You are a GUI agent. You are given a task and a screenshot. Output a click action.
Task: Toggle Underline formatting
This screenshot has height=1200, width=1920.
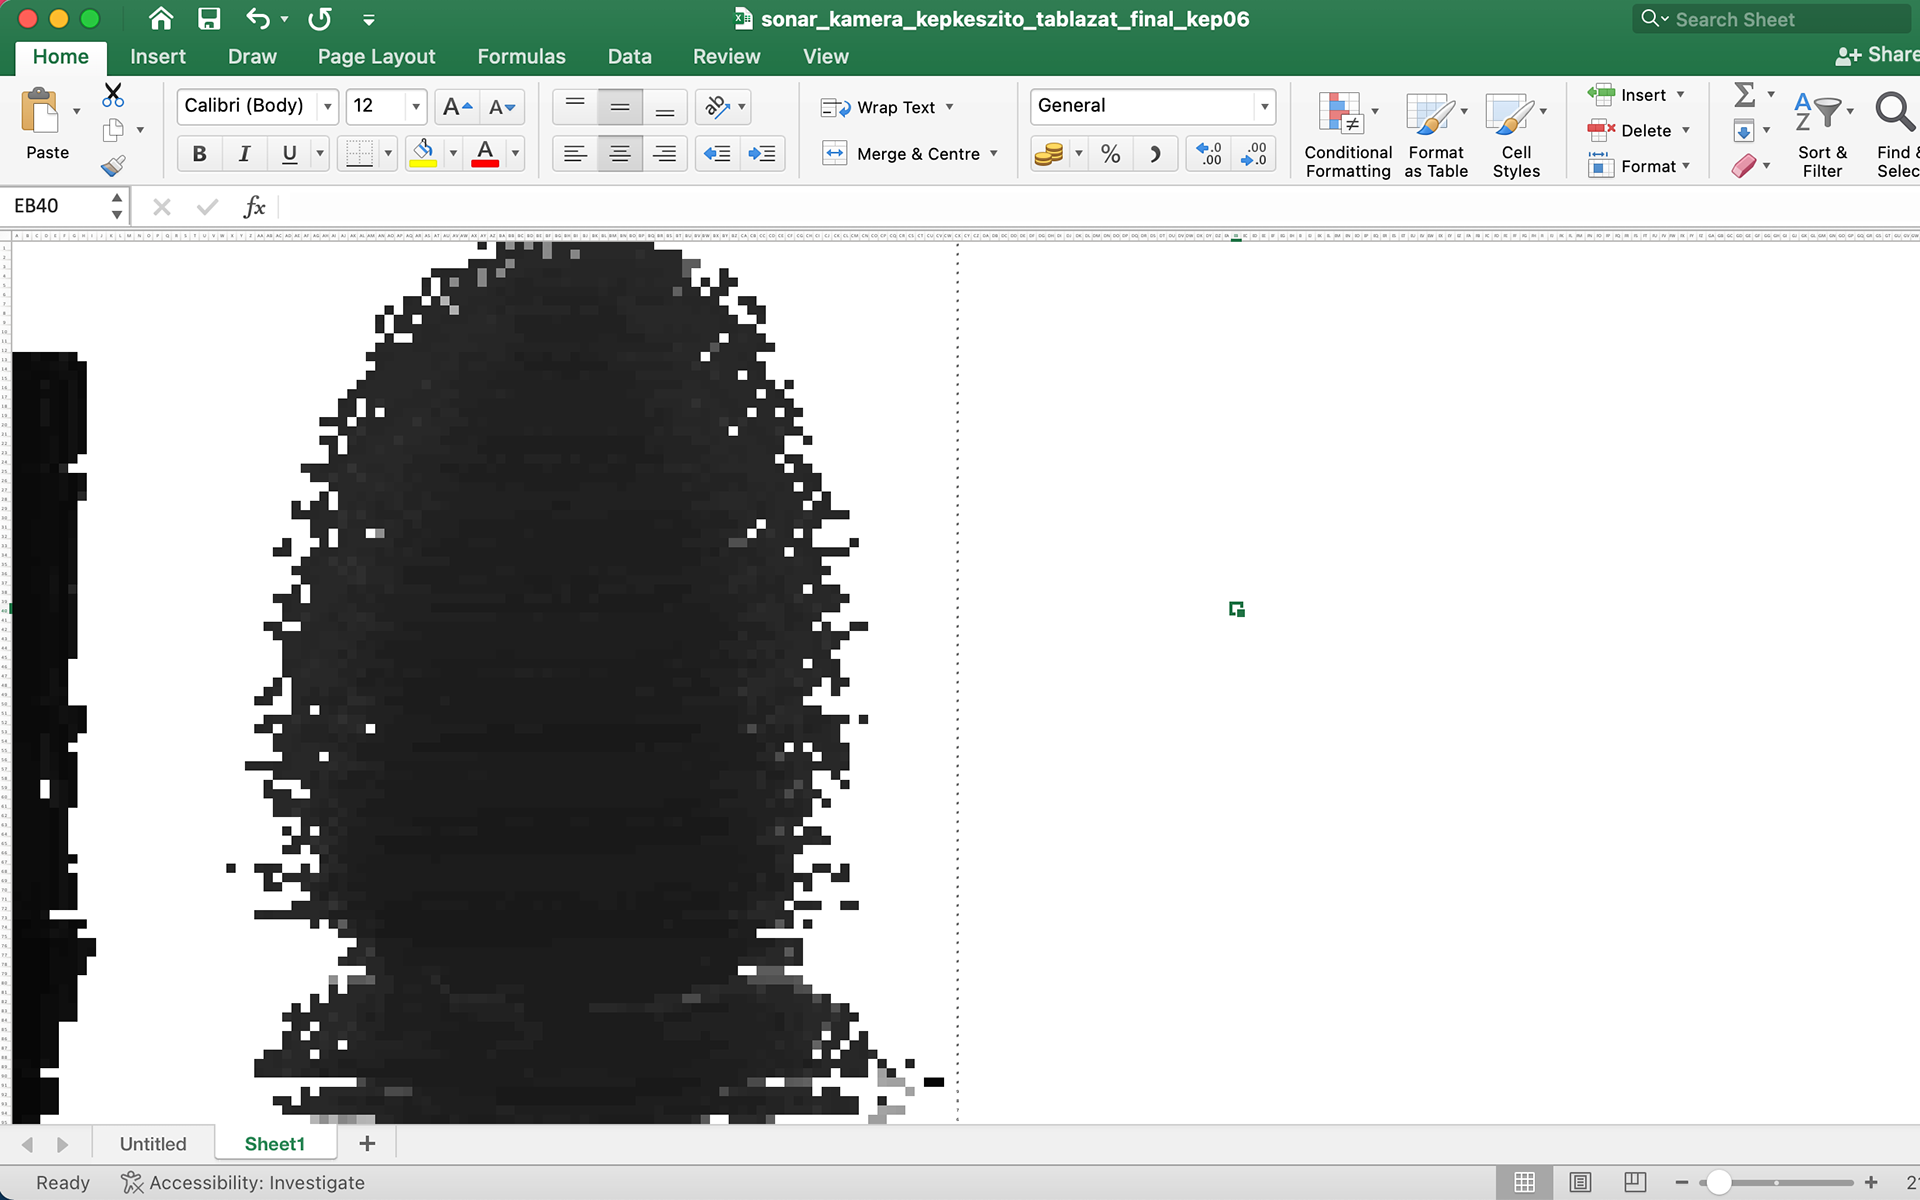pyautogui.click(x=289, y=153)
